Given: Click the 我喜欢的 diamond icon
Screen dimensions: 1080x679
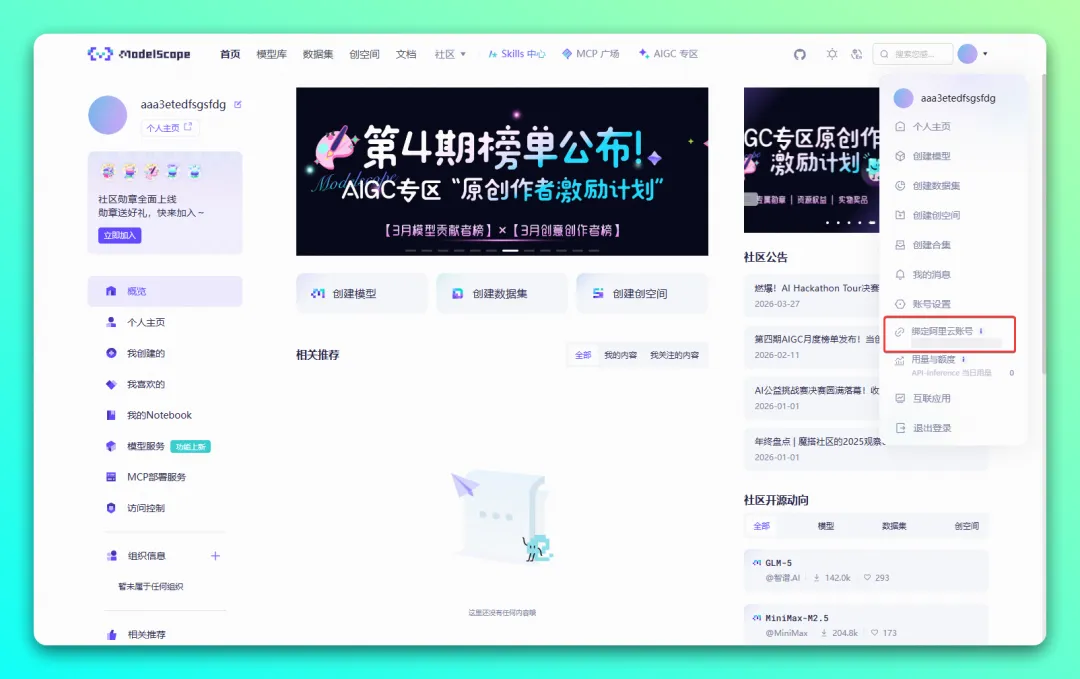Looking at the screenshot, I should pyautogui.click(x=111, y=384).
